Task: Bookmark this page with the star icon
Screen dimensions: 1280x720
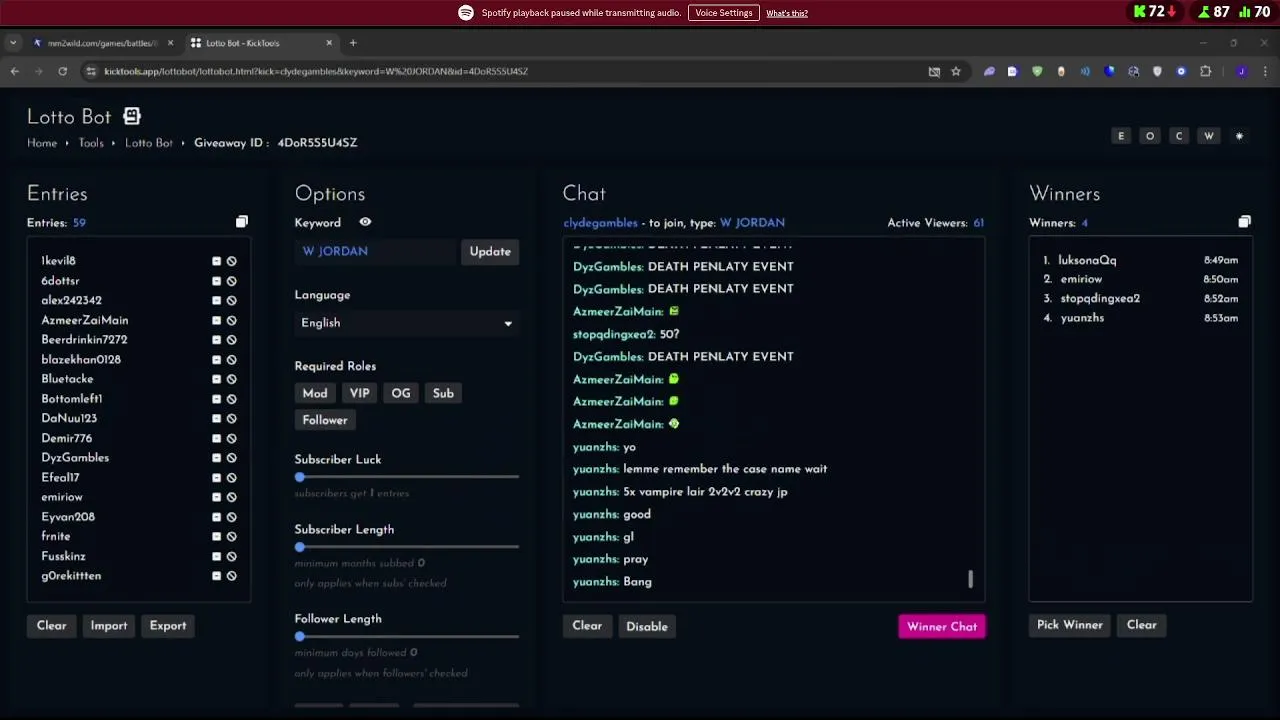Action: [956, 71]
